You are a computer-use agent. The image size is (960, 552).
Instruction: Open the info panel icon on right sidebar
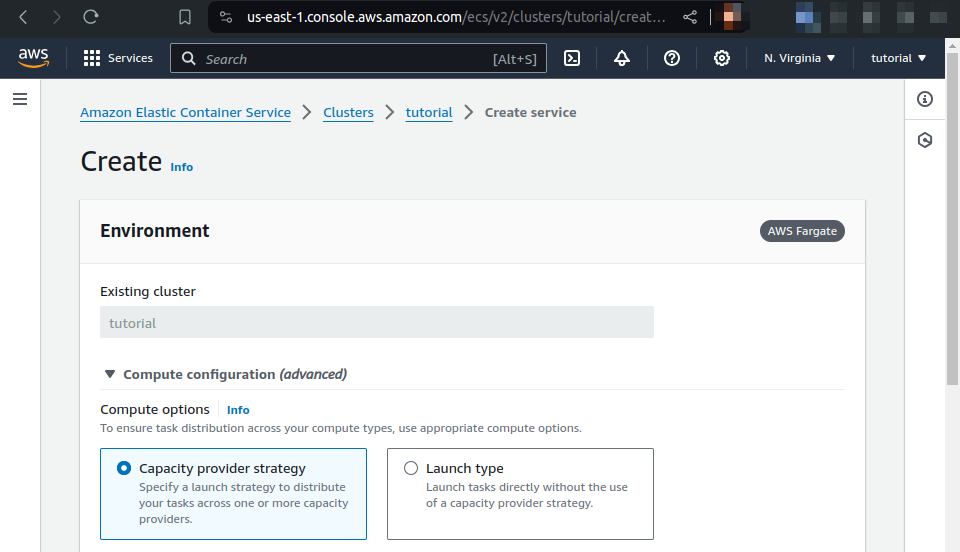(925, 99)
